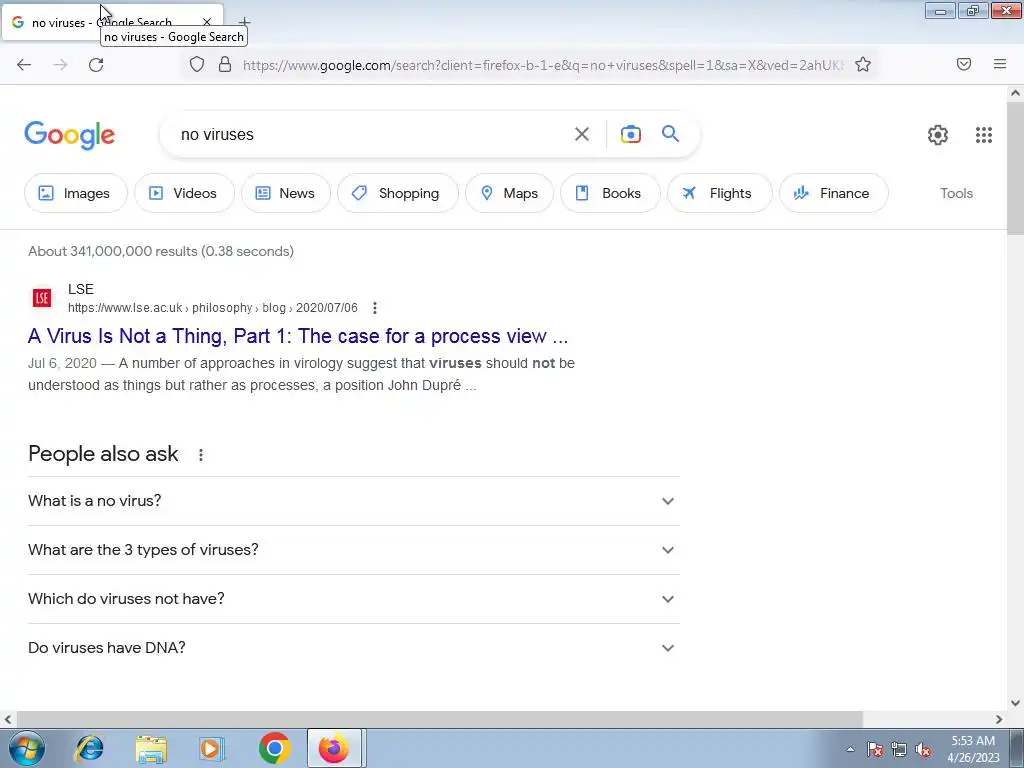1024x768 pixels.
Task: Search by image using camera icon
Action: [x=630, y=135]
